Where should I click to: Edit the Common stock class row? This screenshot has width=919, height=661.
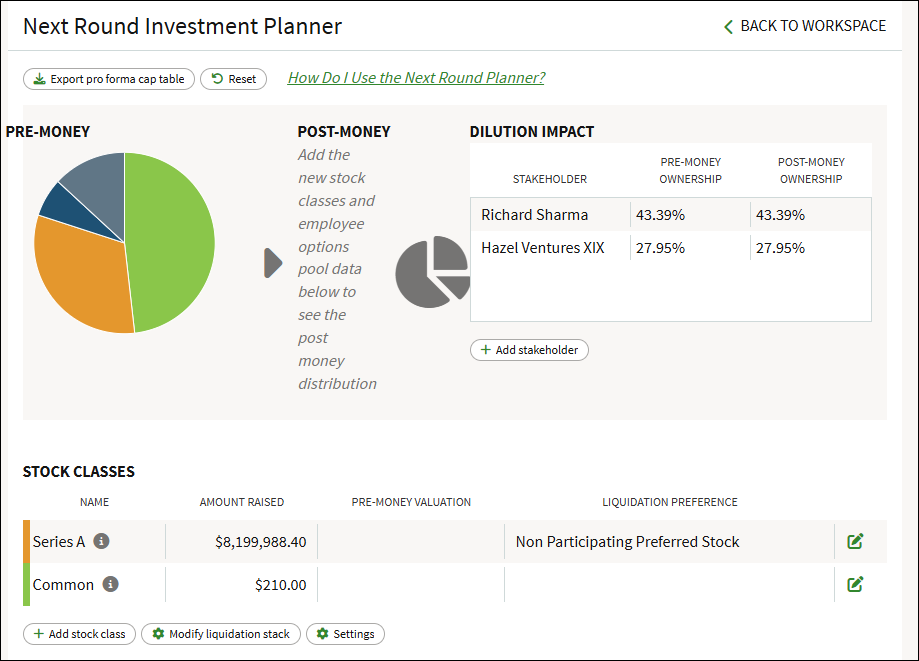point(855,584)
